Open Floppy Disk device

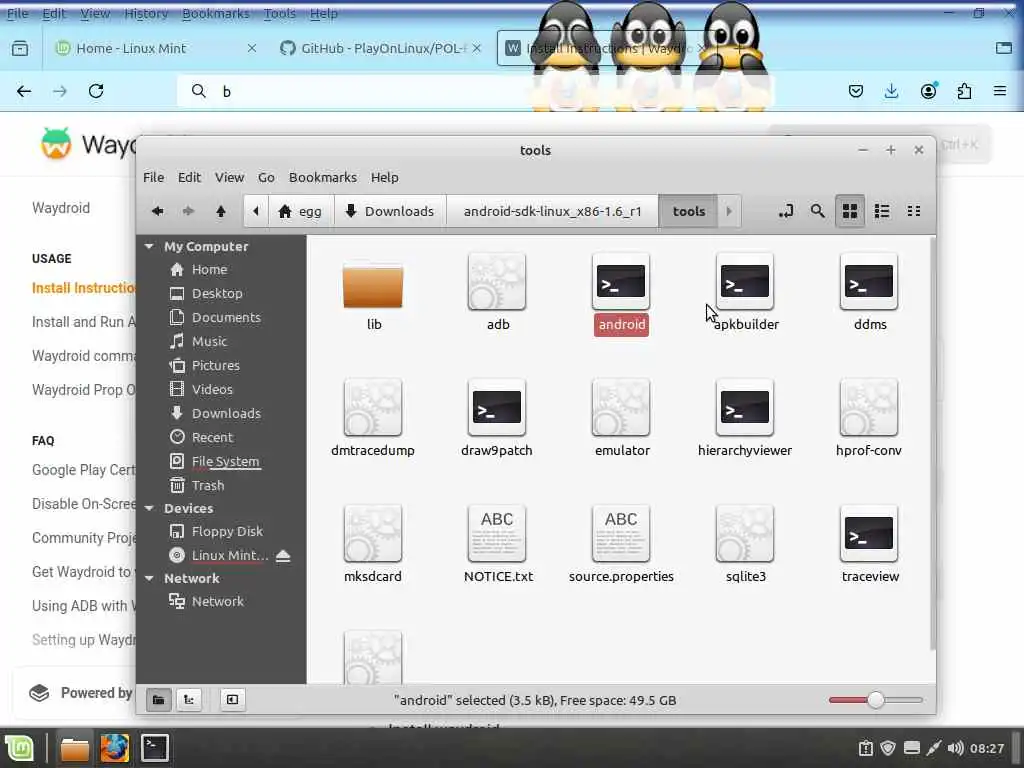click(227, 531)
